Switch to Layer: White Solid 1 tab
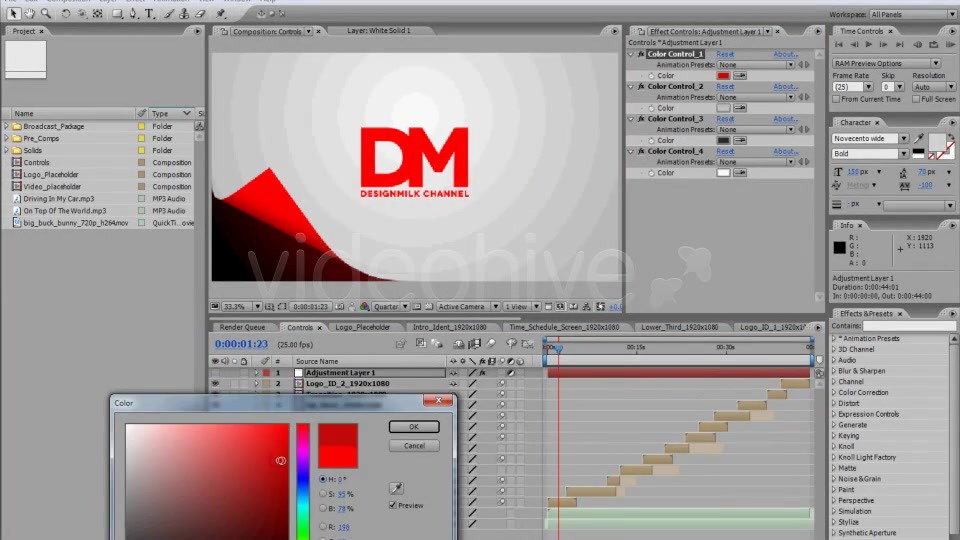 (378, 31)
